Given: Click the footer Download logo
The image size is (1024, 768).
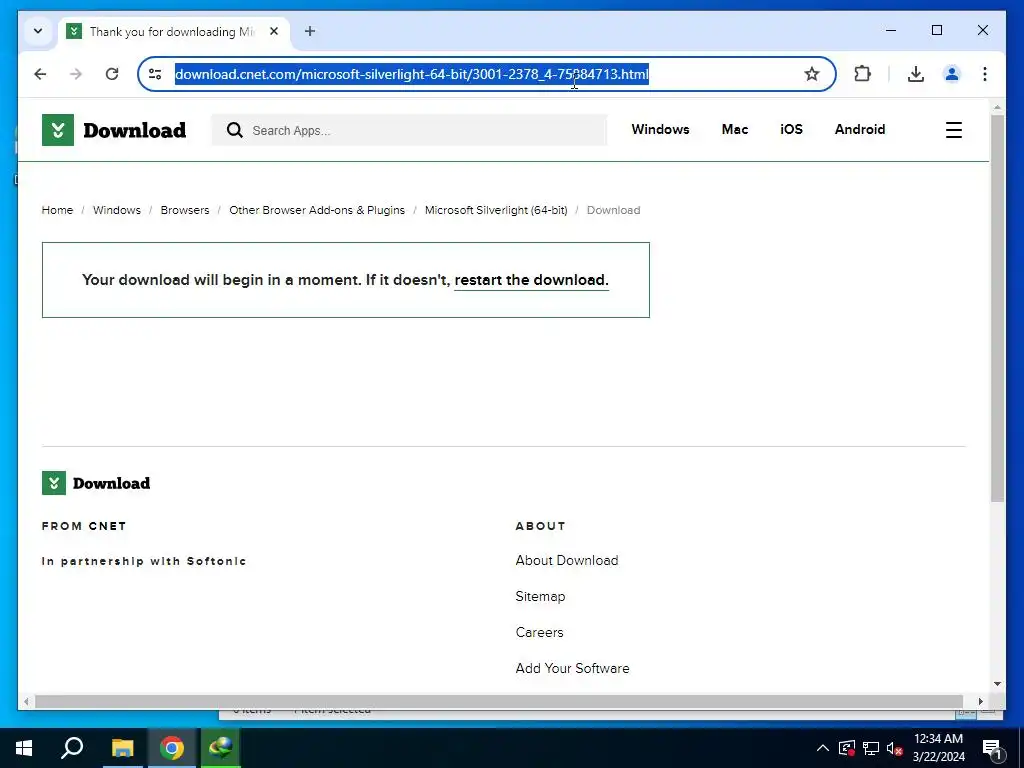Looking at the screenshot, I should (96, 483).
